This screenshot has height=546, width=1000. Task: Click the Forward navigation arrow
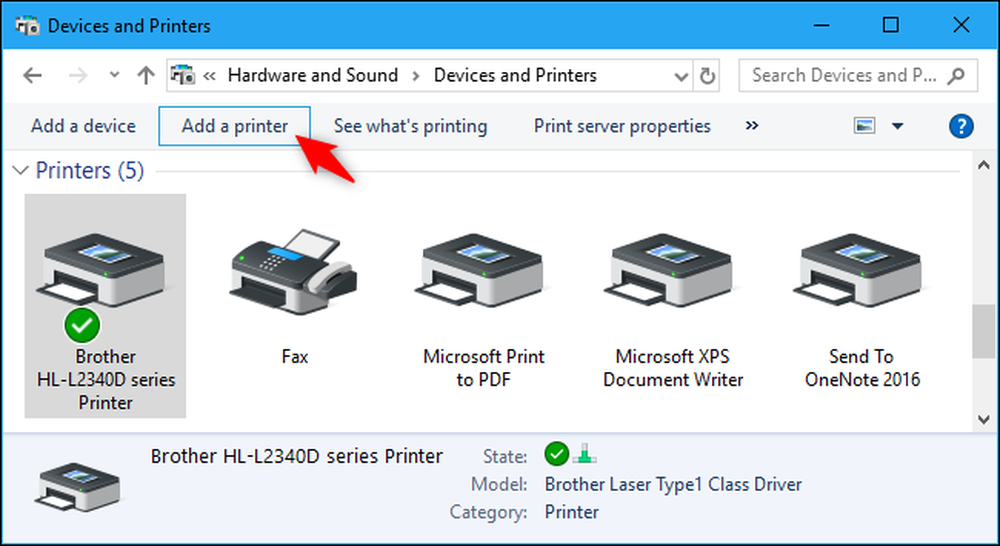click(x=78, y=76)
